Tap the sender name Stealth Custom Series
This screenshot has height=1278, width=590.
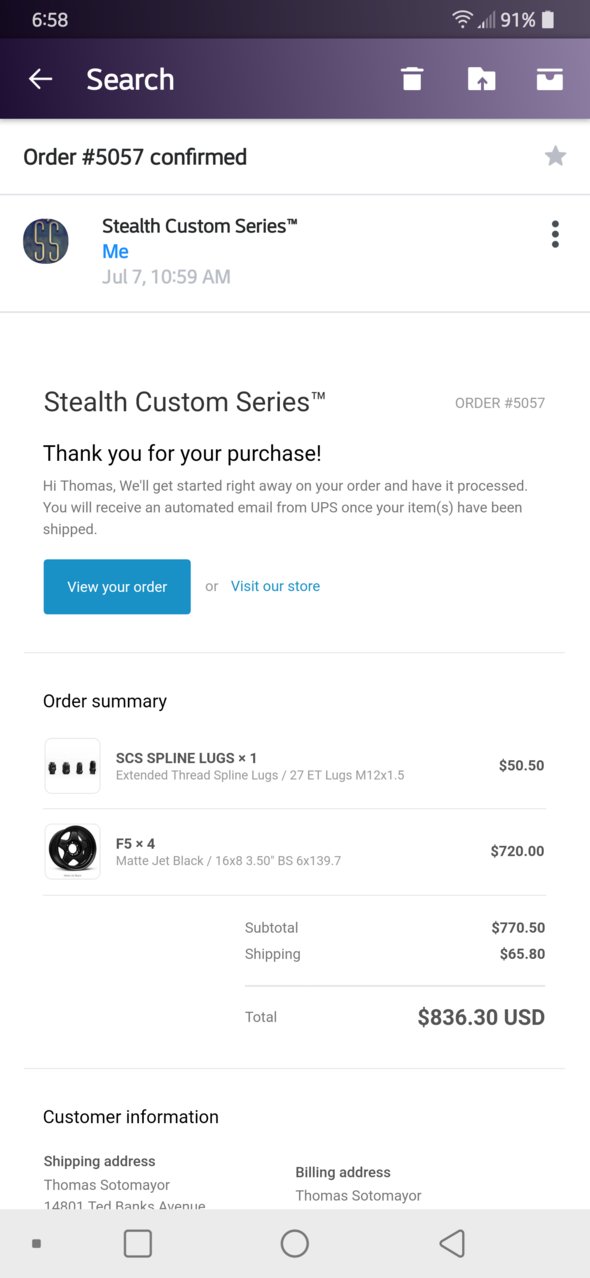(x=200, y=226)
